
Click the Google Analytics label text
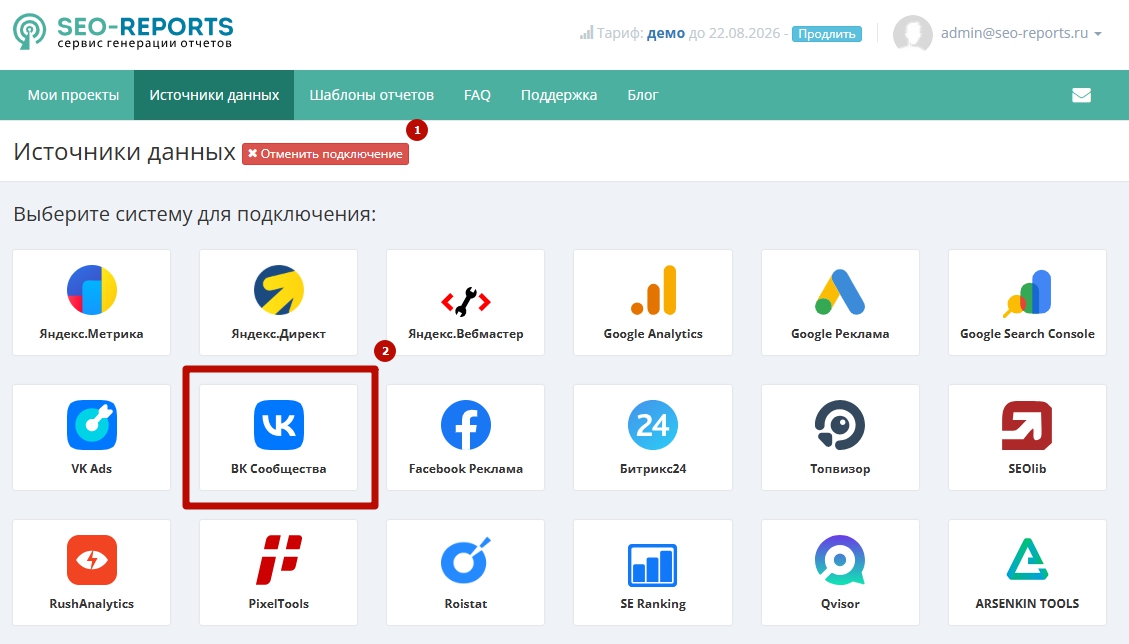[x=653, y=334]
